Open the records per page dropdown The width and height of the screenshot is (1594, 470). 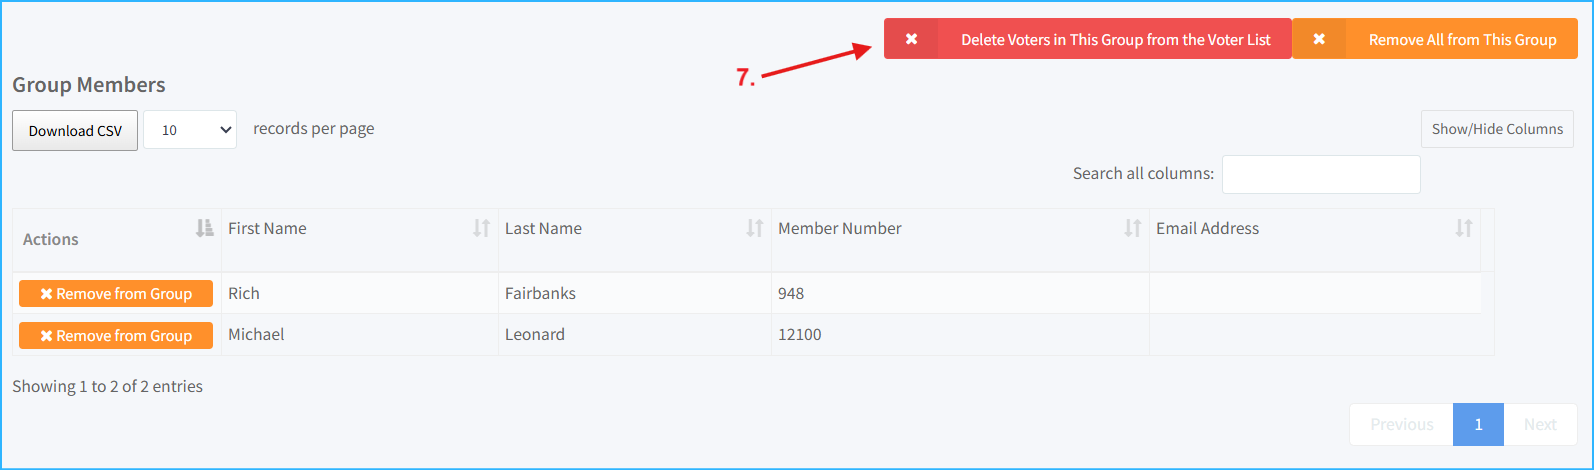190,130
